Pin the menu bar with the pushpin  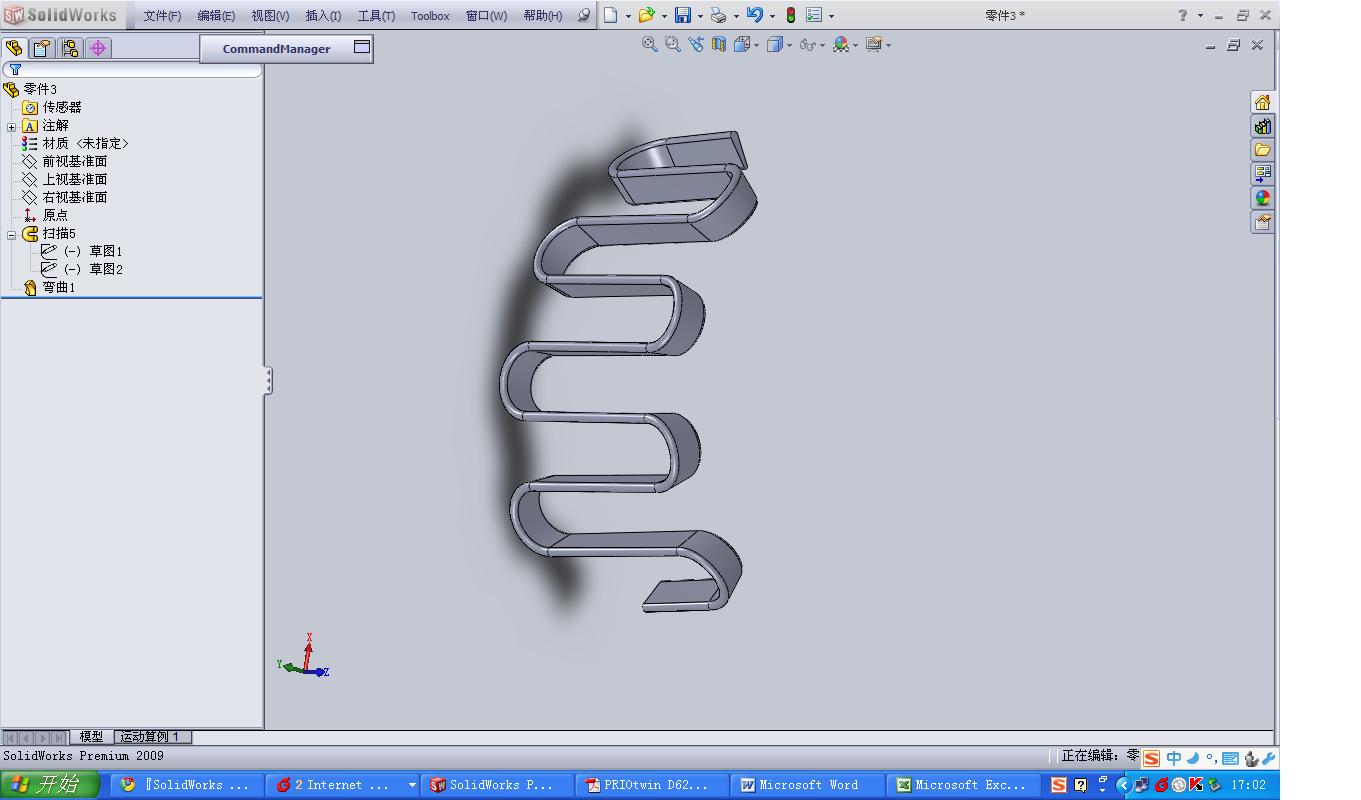tap(584, 15)
